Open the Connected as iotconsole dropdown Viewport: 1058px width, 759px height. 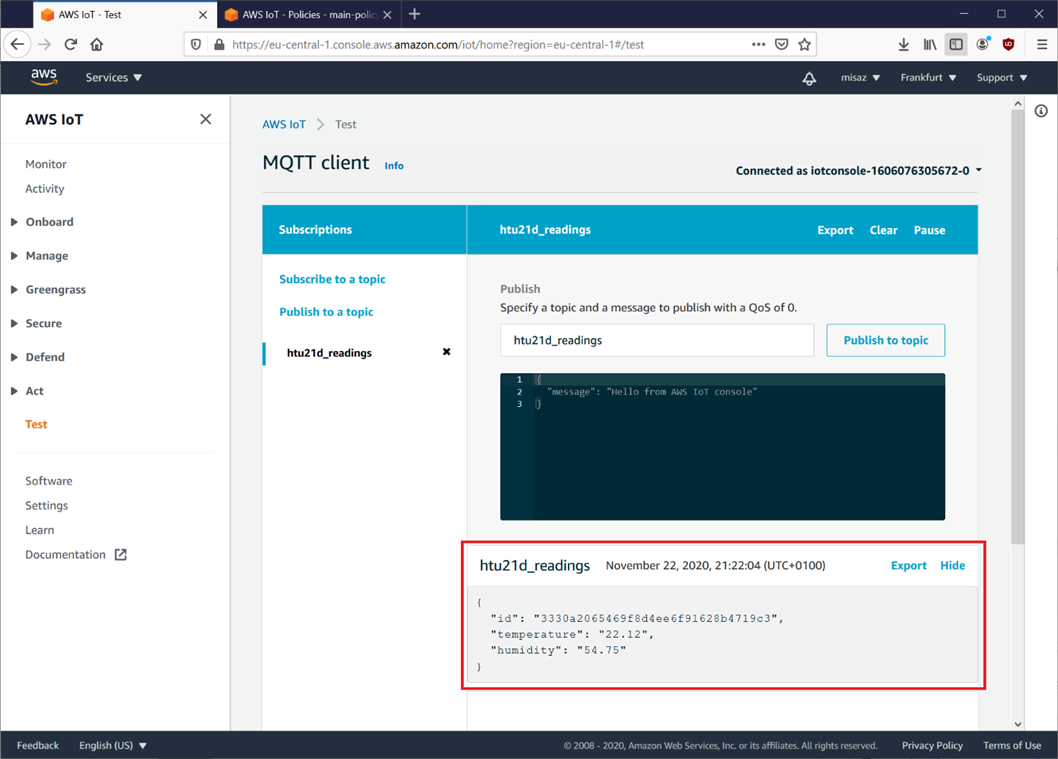[x=858, y=171]
